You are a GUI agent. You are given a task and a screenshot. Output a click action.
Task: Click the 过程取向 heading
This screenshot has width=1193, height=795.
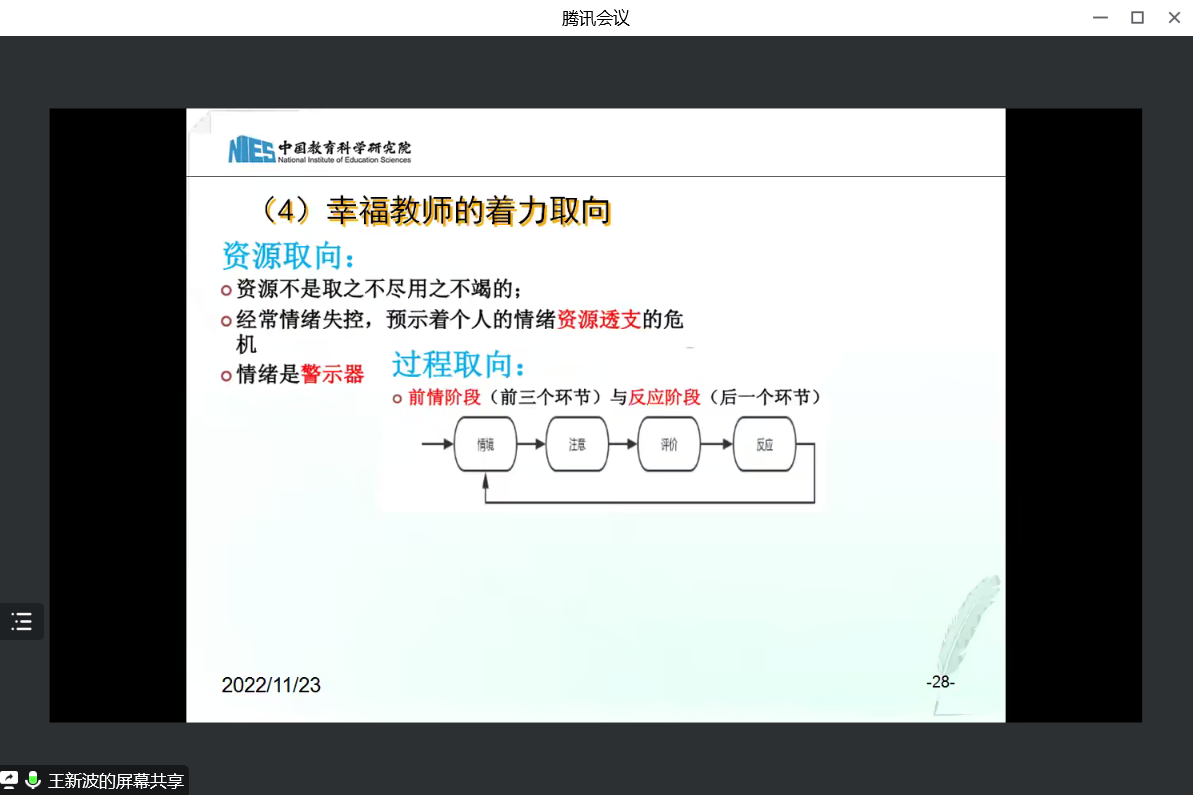pos(458,364)
